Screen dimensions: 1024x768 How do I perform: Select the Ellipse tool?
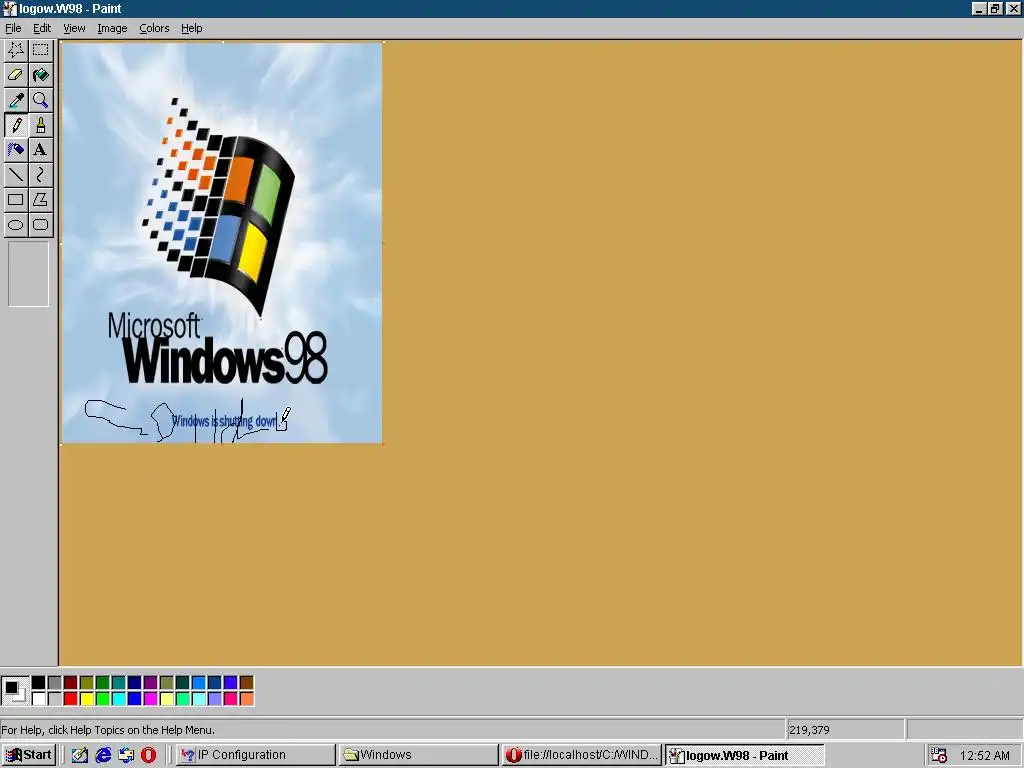click(16, 225)
